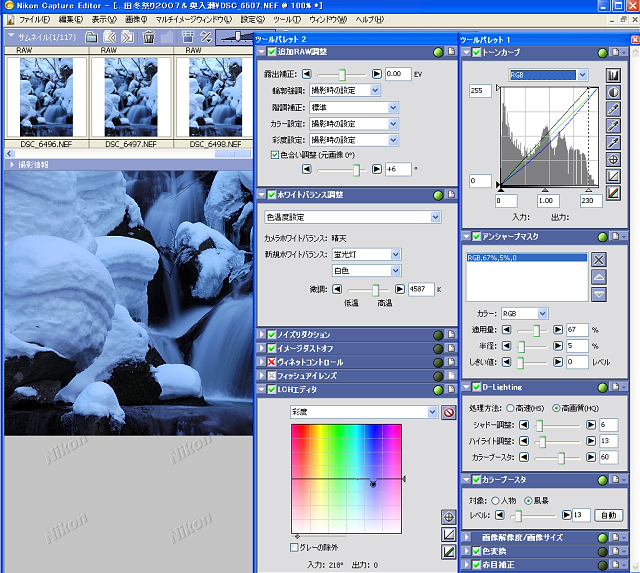Viewport: 640px width, 573px height.
Task: Expand the 撮影情報 section
Action: pyautogui.click(x=12, y=164)
